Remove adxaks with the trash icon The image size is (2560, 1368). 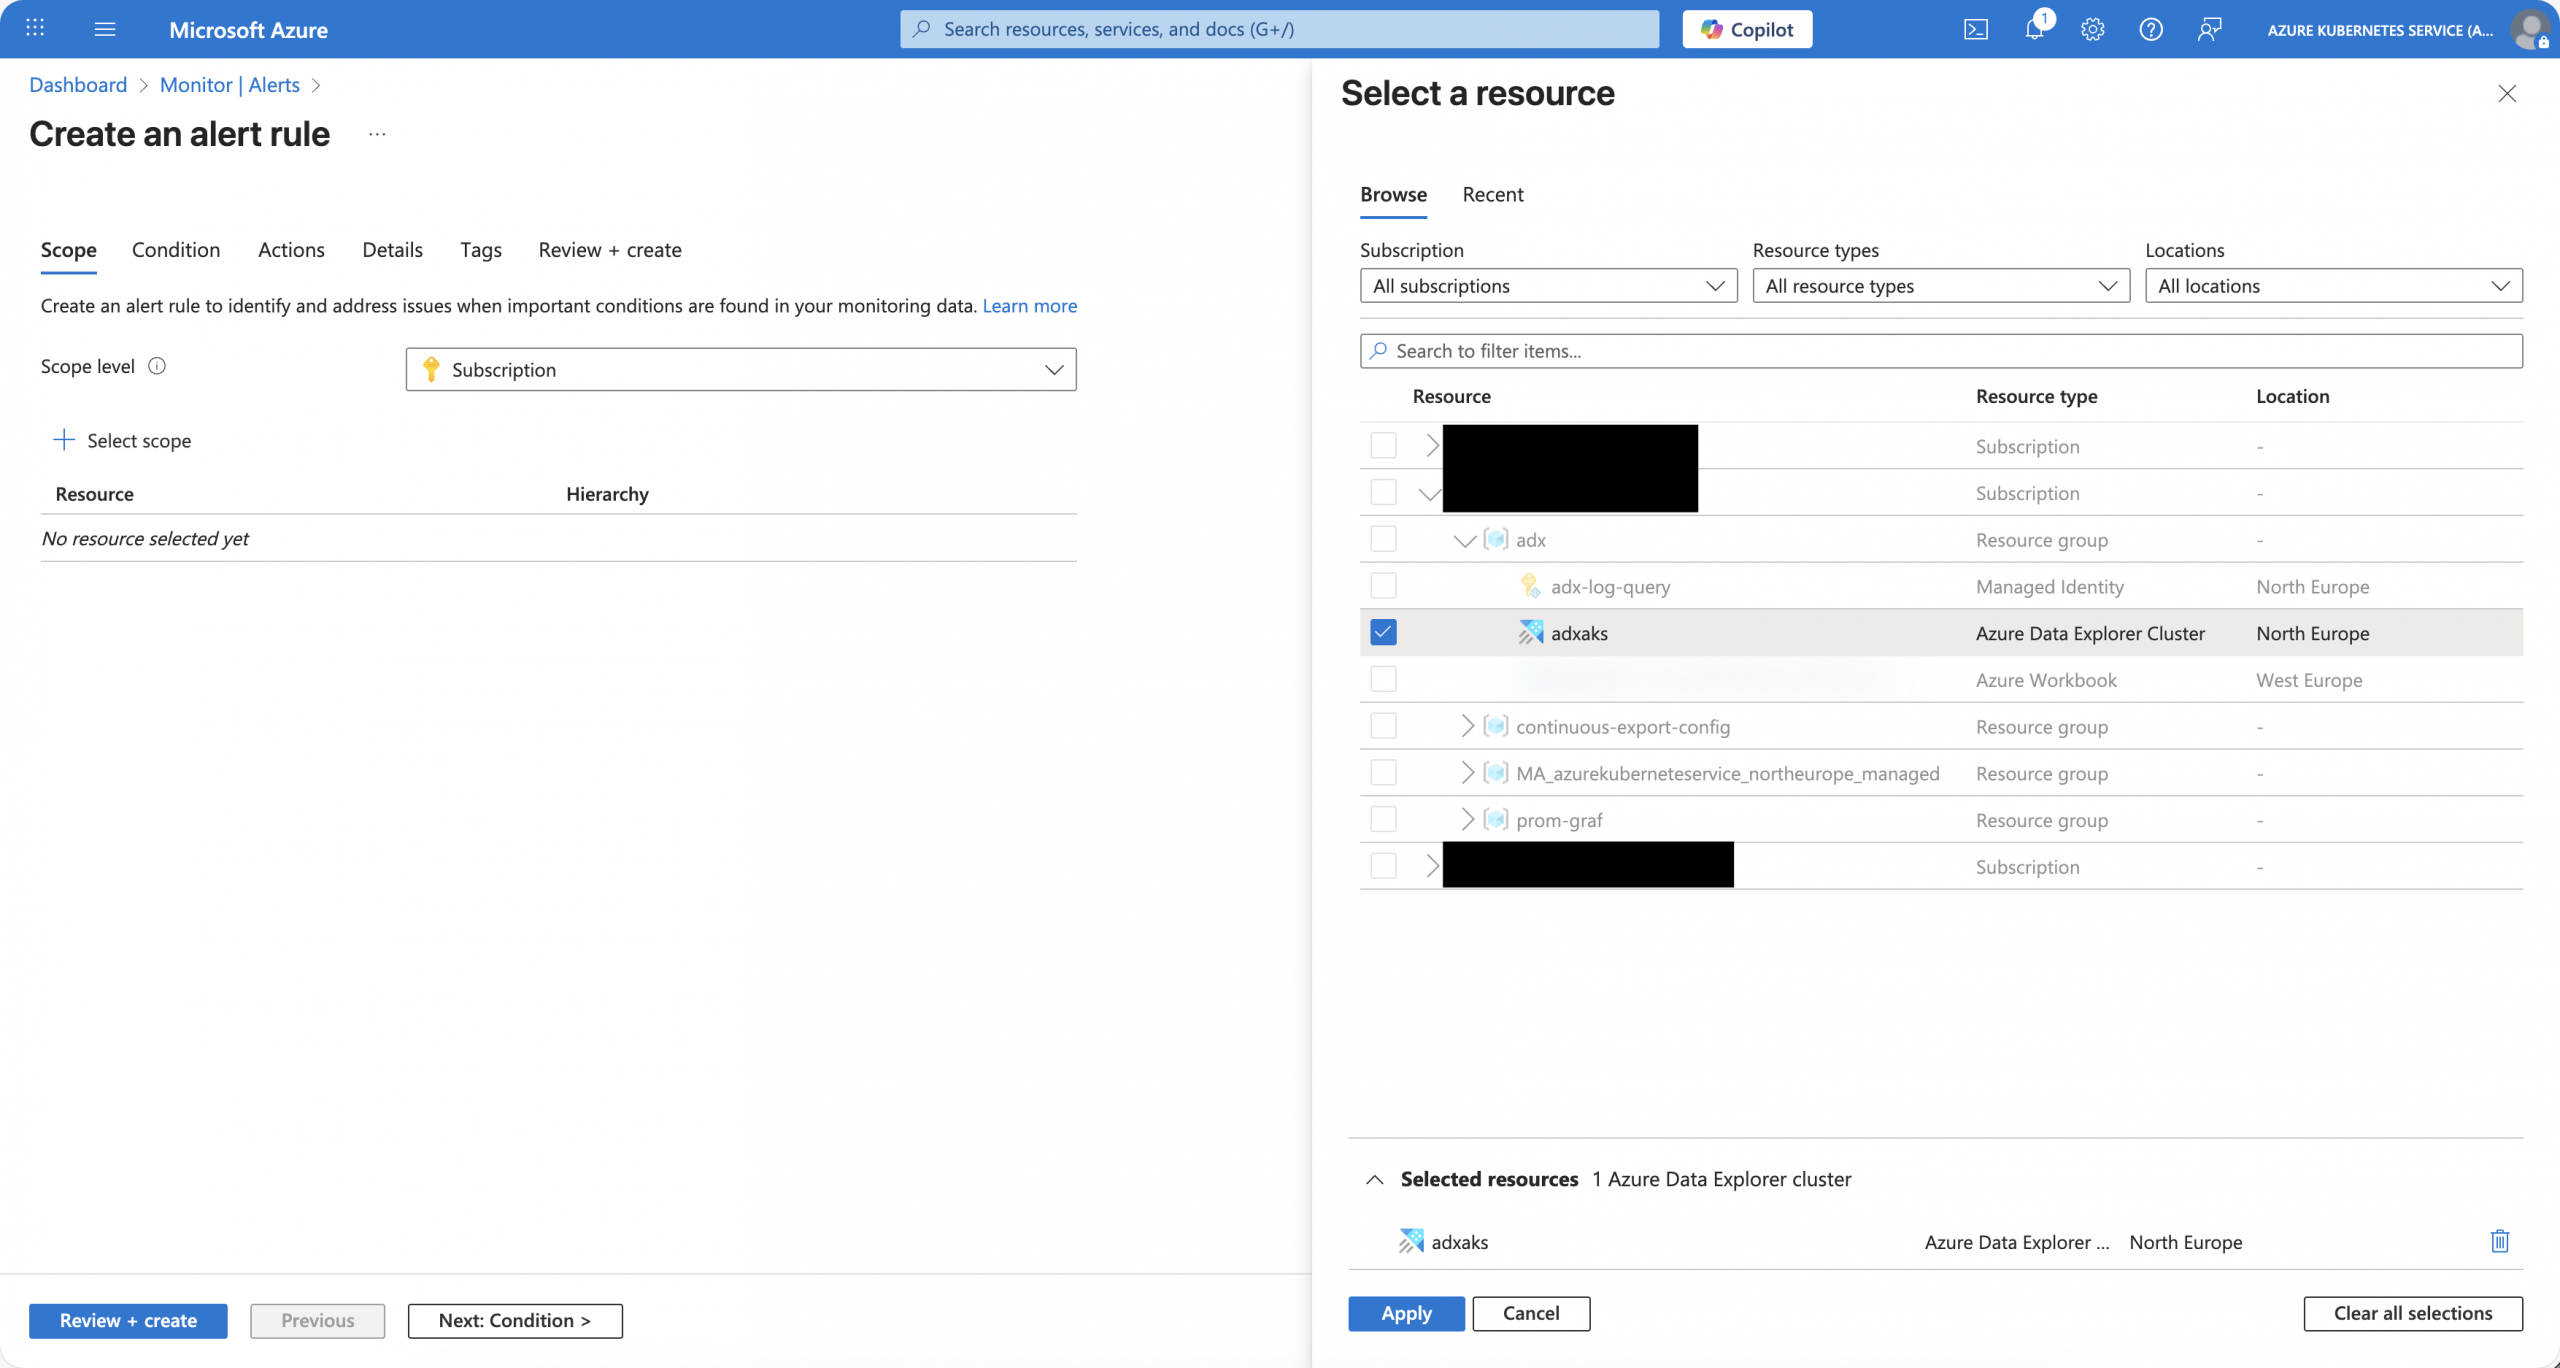tap(2499, 1241)
